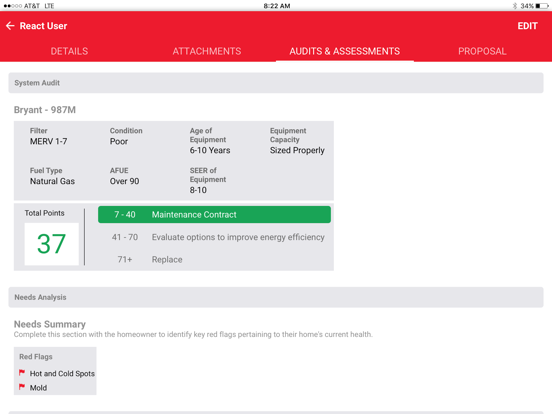The height and width of the screenshot is (414, 552).
Task: Tap the Poor condition value
Action: (x=119, y=142)
